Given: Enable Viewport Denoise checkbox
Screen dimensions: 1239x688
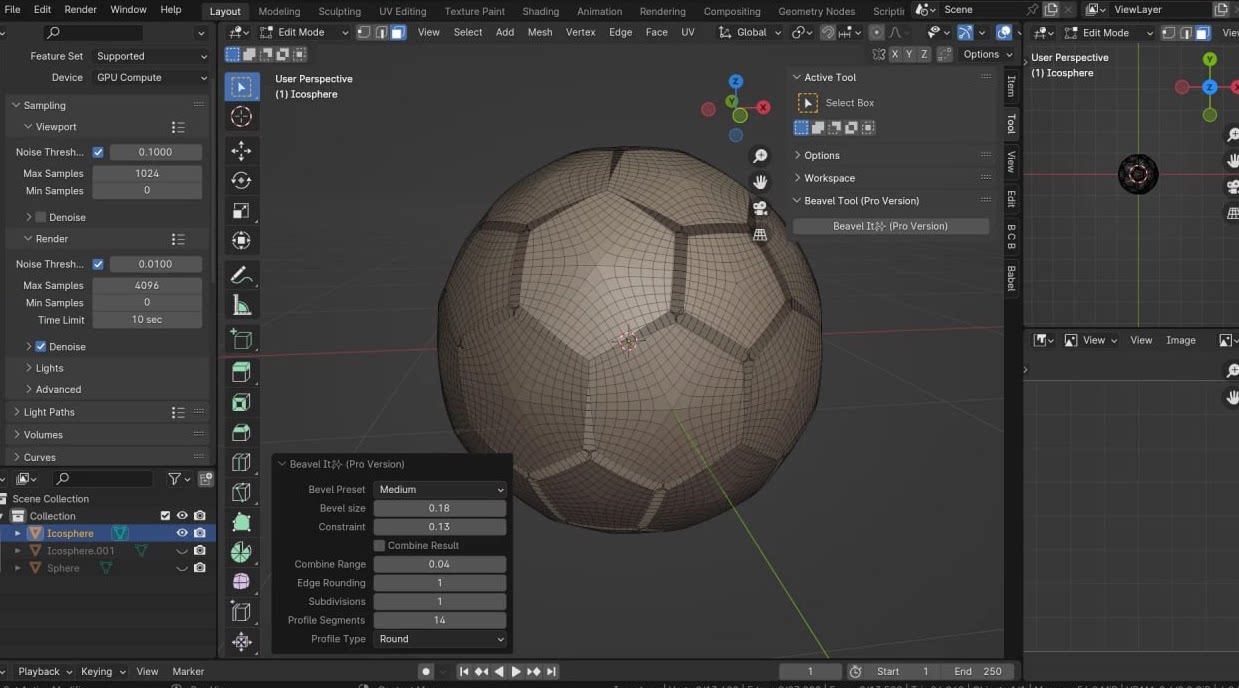Looking at the screenshot, I should (41, 217).
